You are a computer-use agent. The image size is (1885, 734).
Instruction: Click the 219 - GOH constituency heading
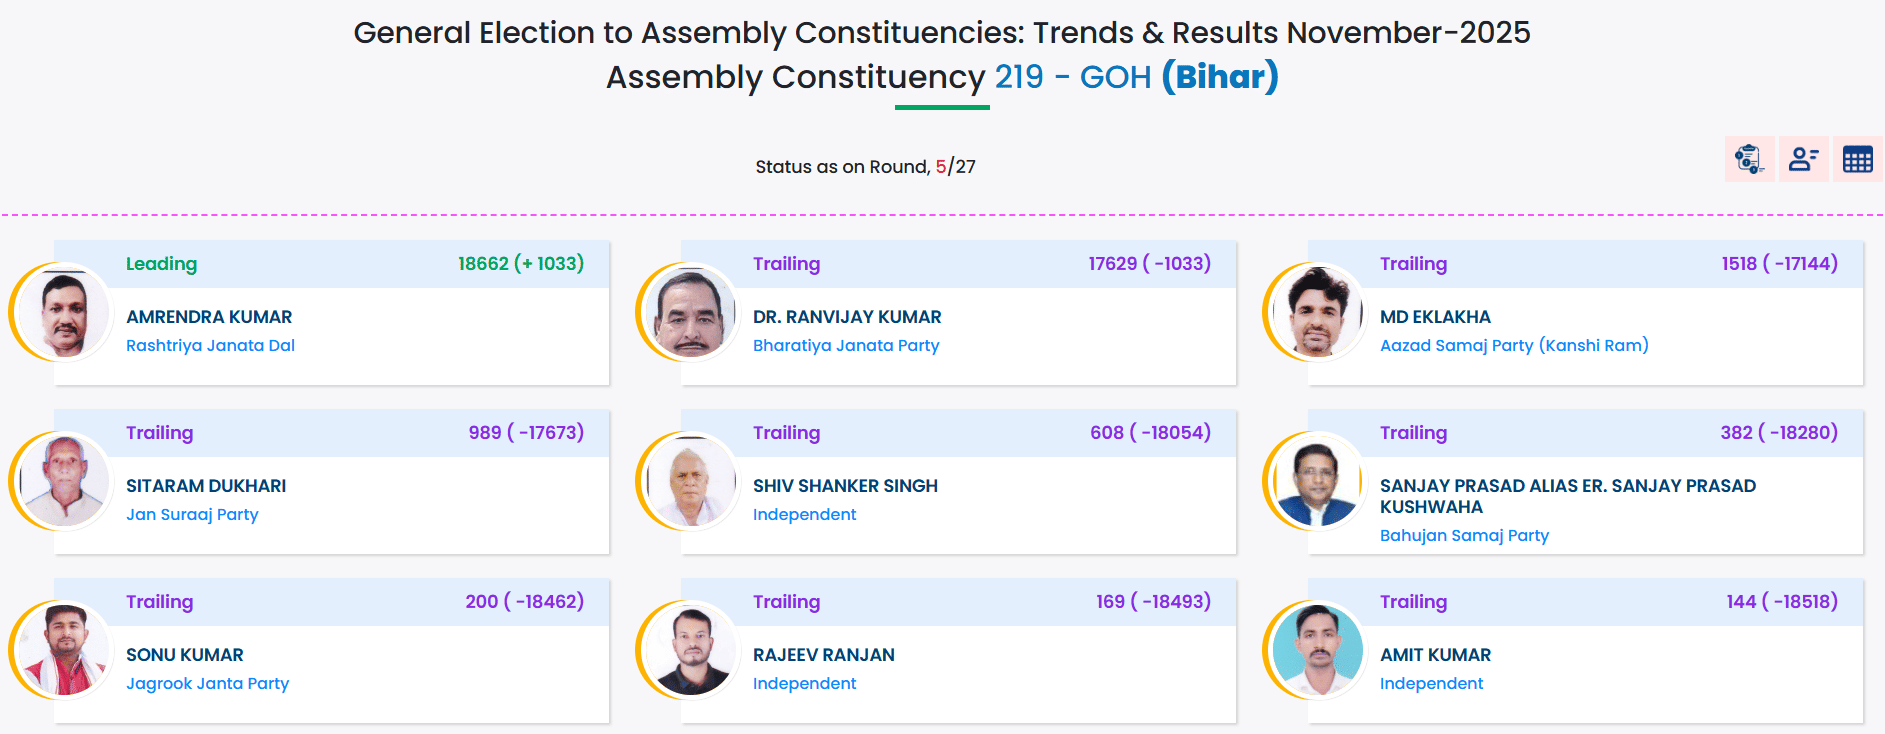1072,77
